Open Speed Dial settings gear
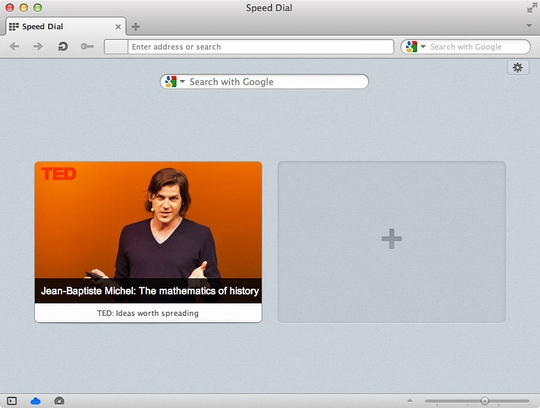This screenshot has width=540, height=408. point(518,67)
